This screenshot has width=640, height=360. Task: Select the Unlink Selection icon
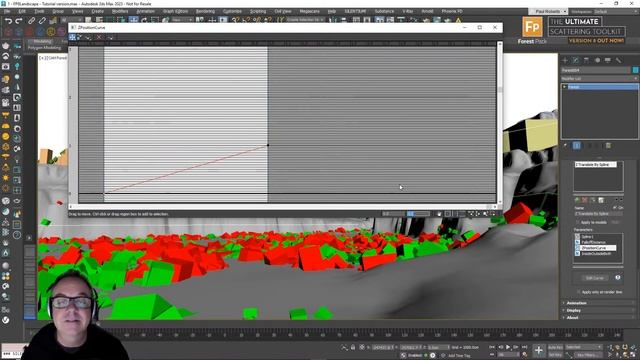pyautogui.click(x=42, y=20)
